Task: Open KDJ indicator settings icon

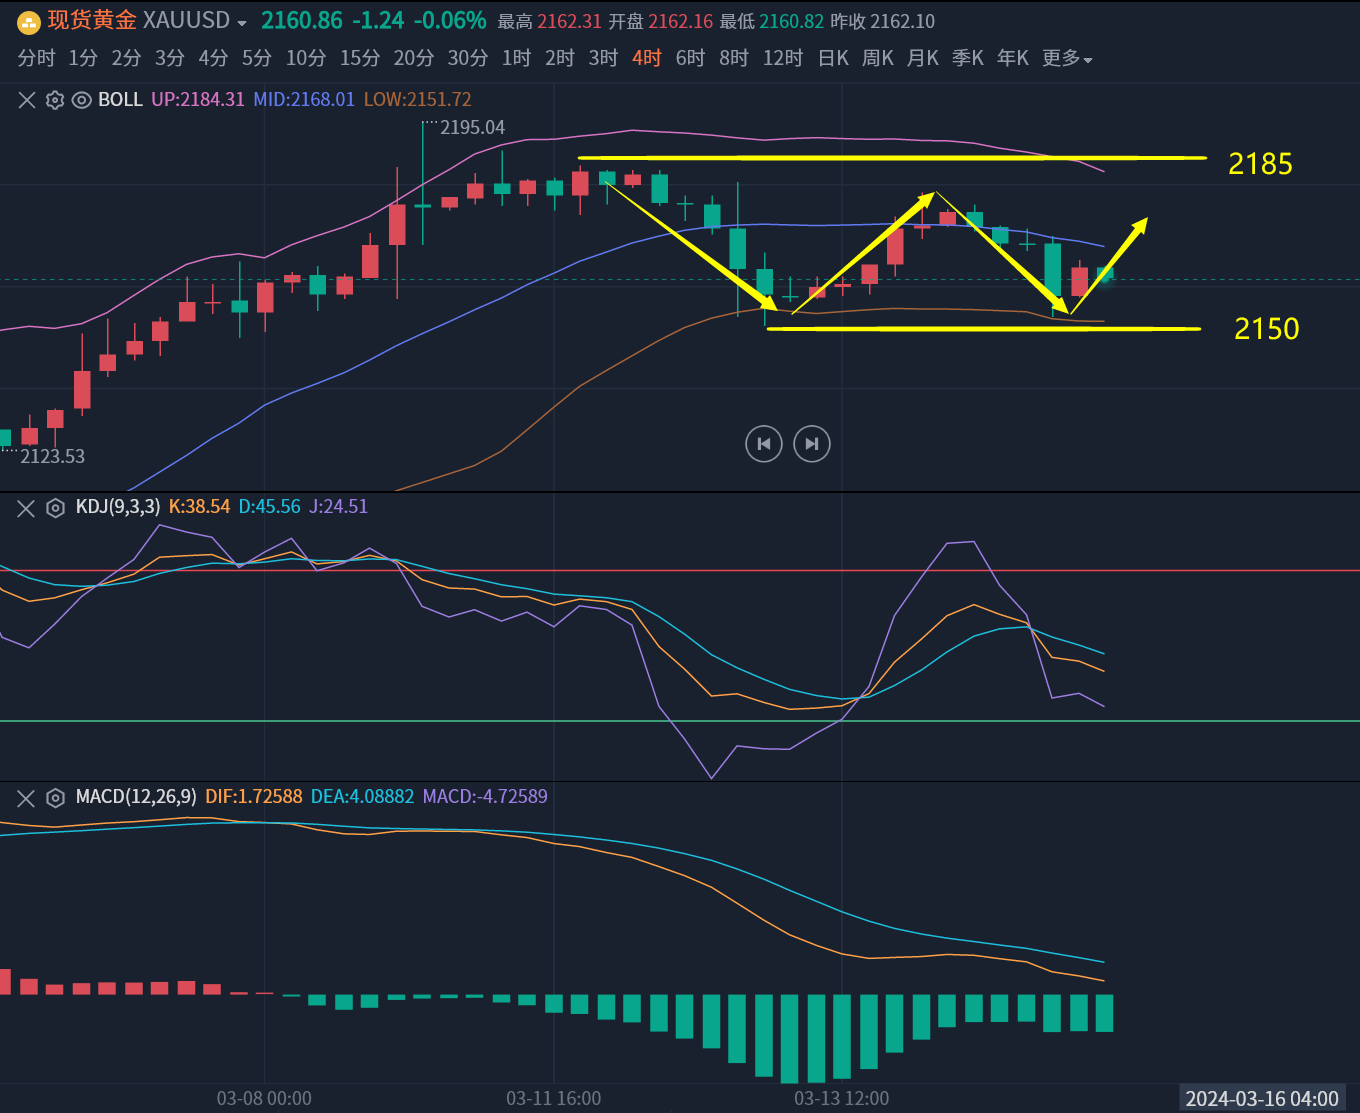Action: [x=56, y=508]
